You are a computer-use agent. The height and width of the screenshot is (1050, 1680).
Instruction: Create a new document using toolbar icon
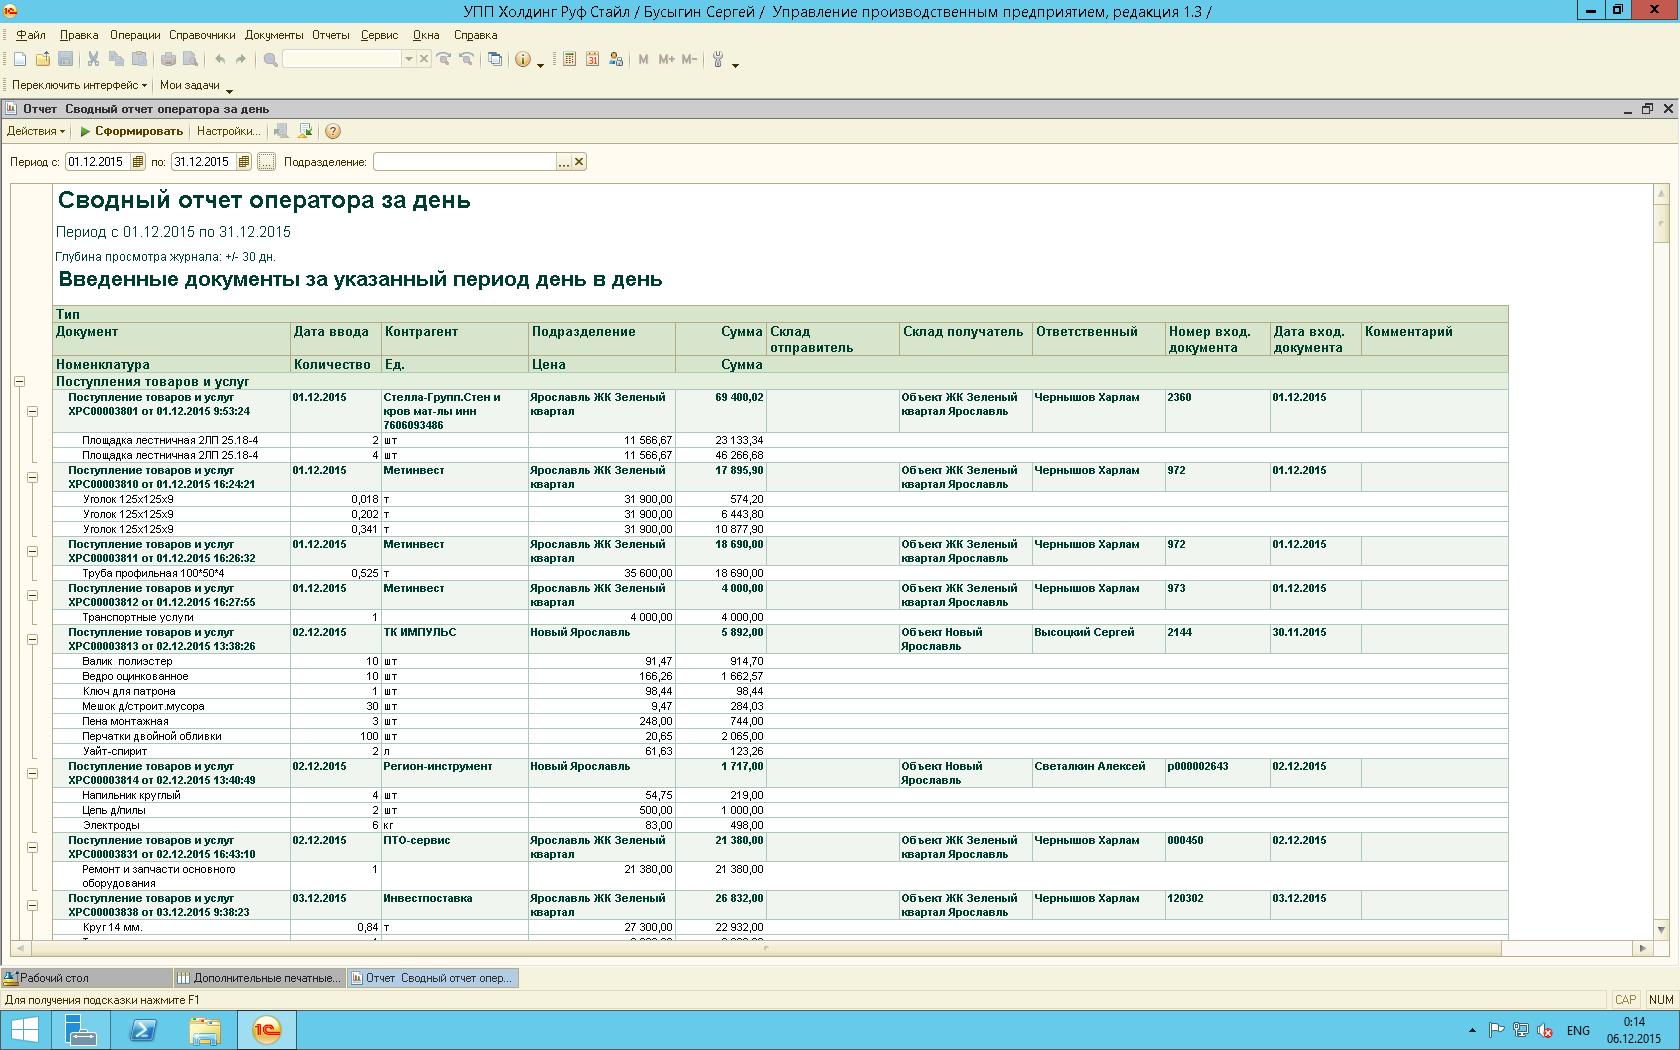pyautogui.click(x=20, y=60)
